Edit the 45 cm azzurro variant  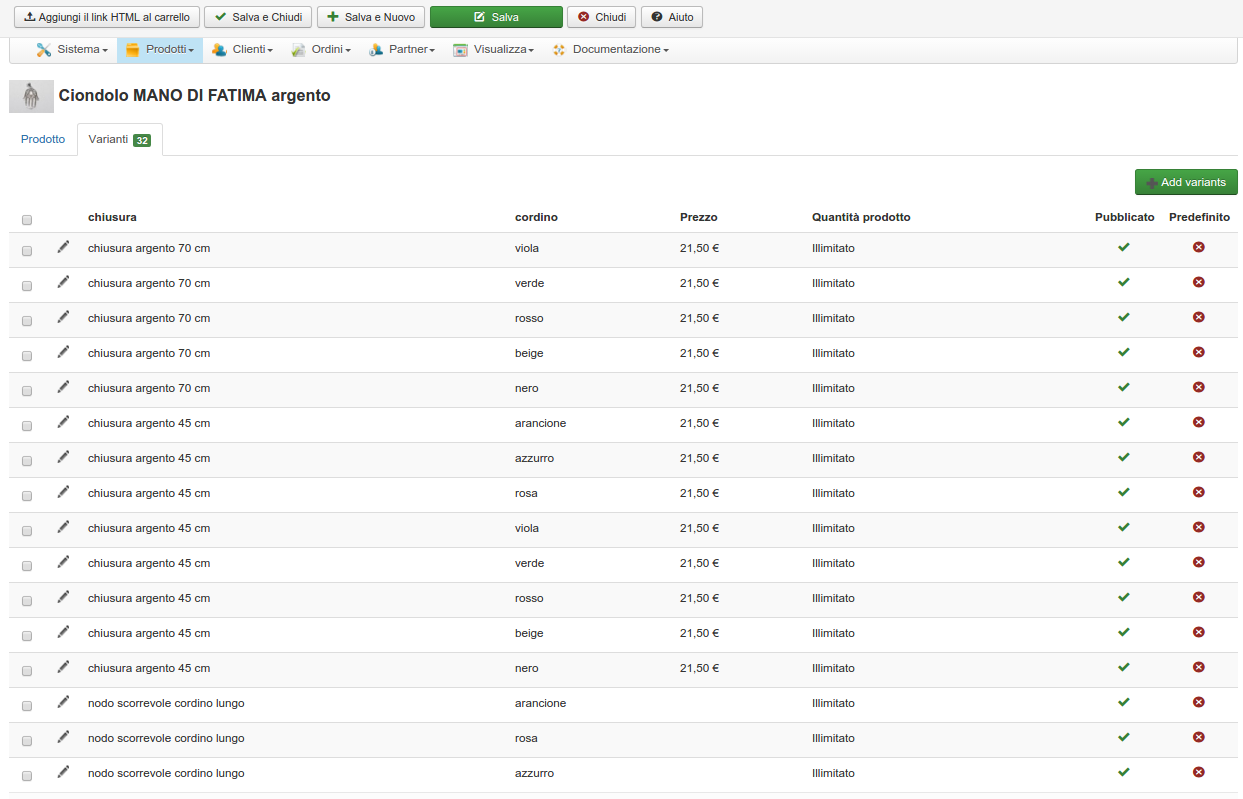tap(64, 457)
